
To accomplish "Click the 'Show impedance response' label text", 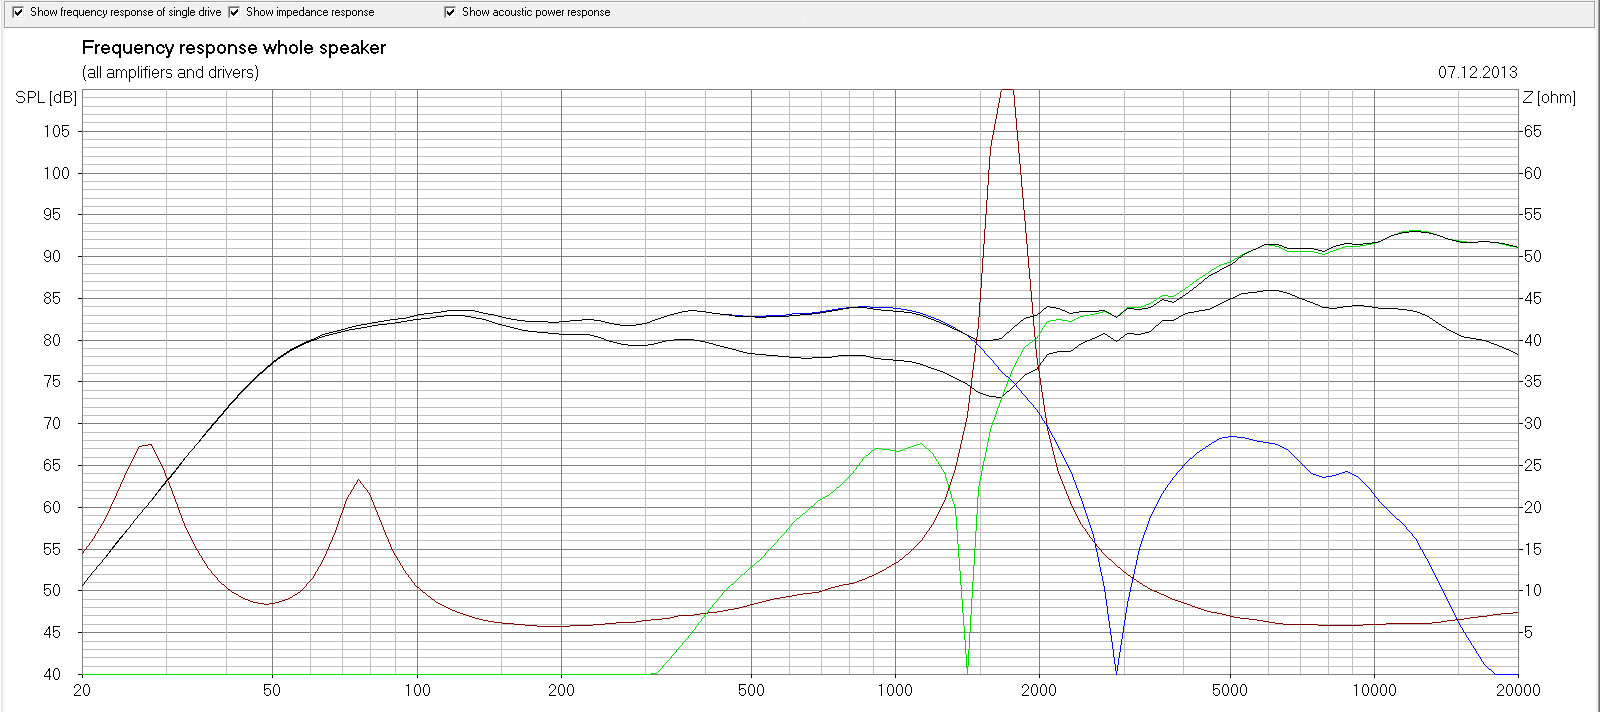I will point(310,12).
